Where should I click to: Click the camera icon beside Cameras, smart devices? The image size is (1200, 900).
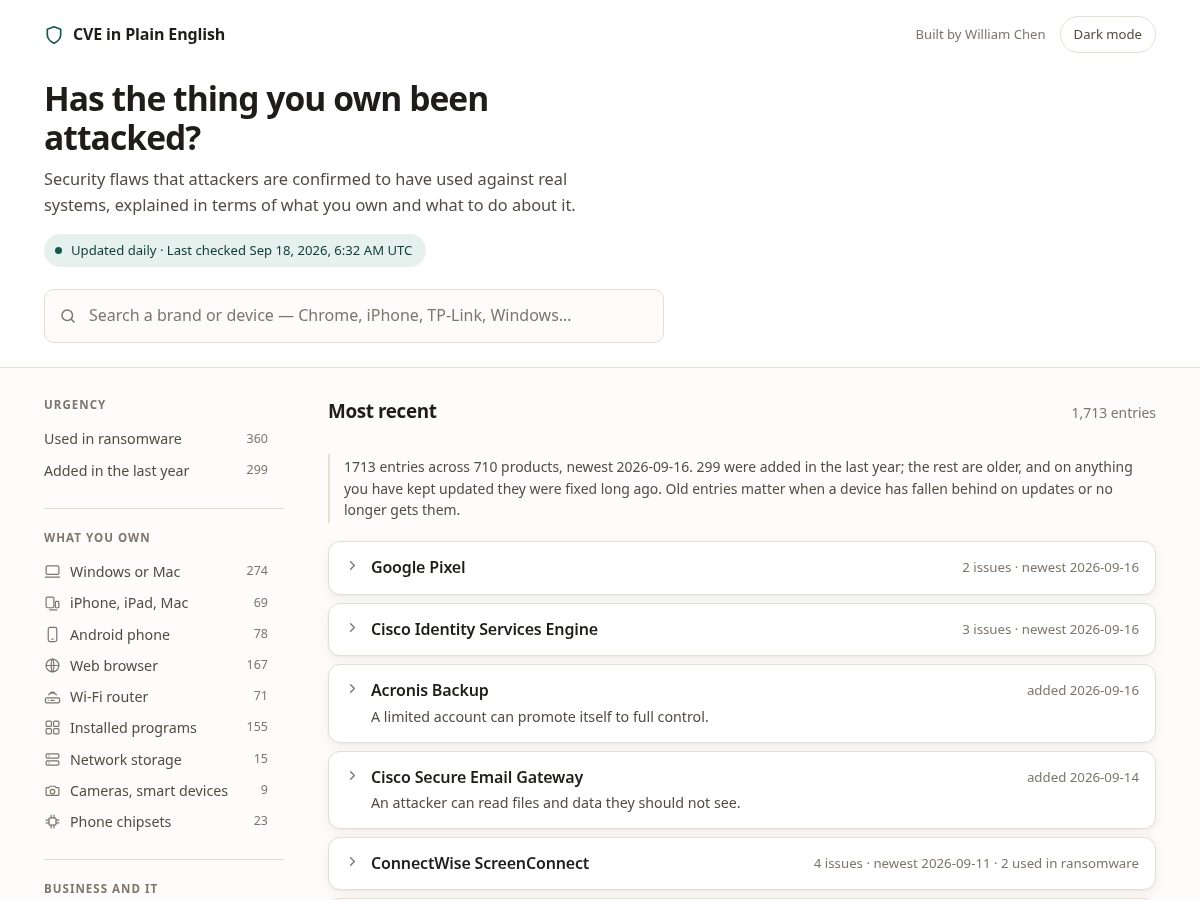tap(52, 791)
